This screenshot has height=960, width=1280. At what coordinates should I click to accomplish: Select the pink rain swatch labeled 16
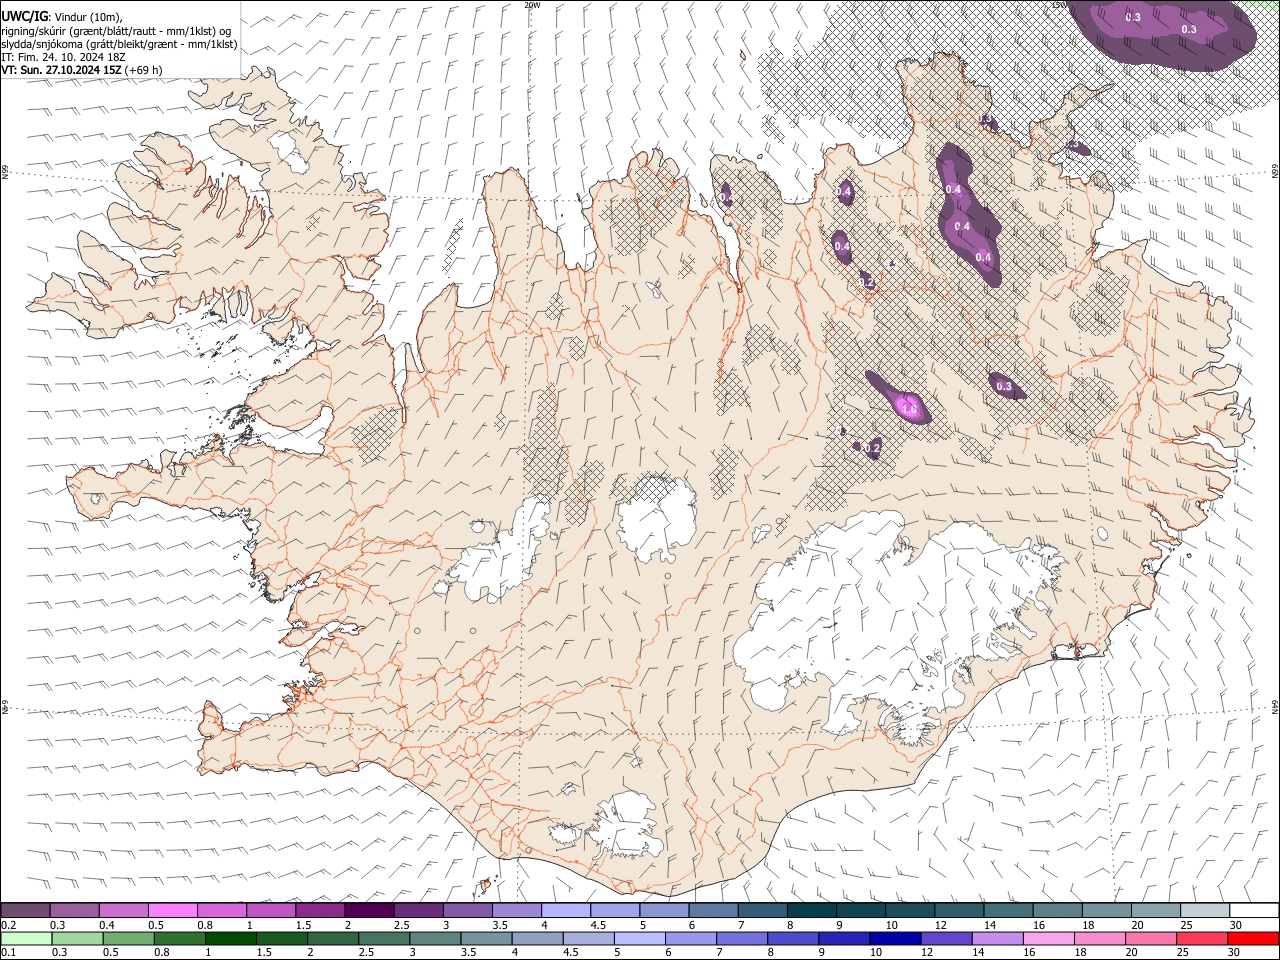1047,938
